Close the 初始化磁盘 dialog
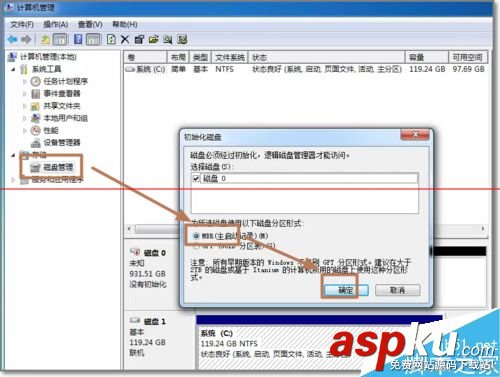This screenshot has height=377, width=500. point(415,134)
